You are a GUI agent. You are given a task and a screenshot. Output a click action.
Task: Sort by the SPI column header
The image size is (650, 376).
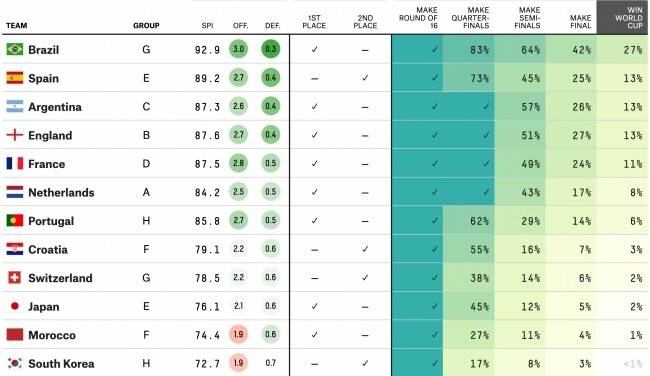207,26
